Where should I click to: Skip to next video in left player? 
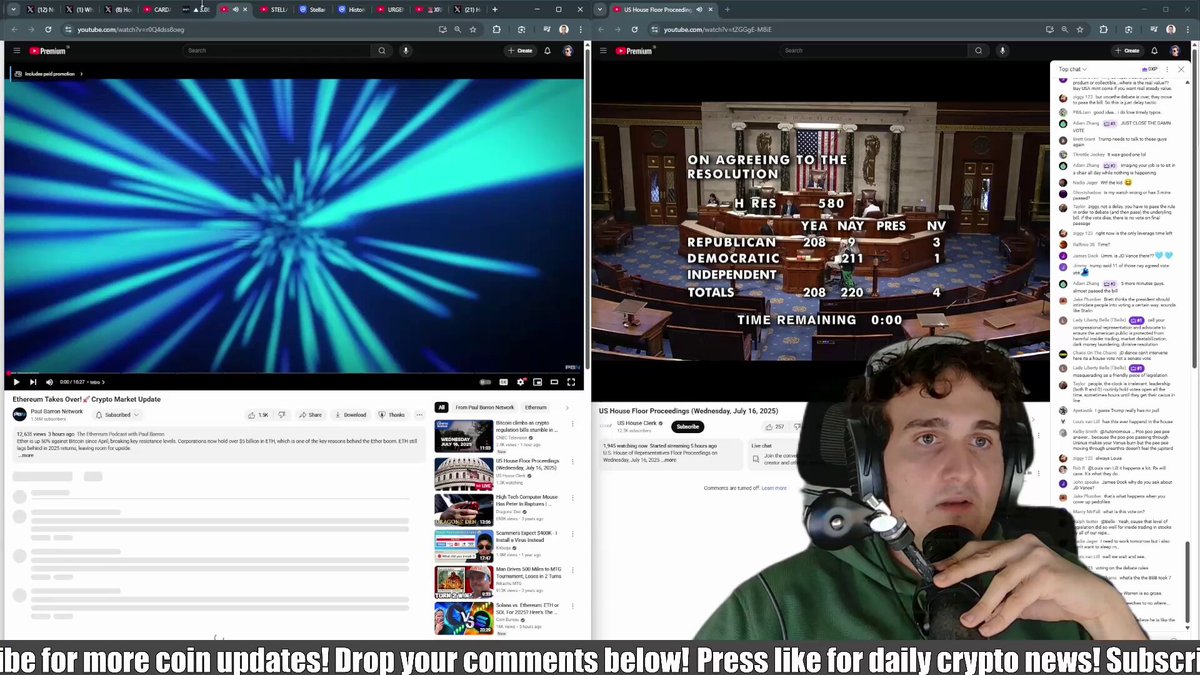coord(33,382)
